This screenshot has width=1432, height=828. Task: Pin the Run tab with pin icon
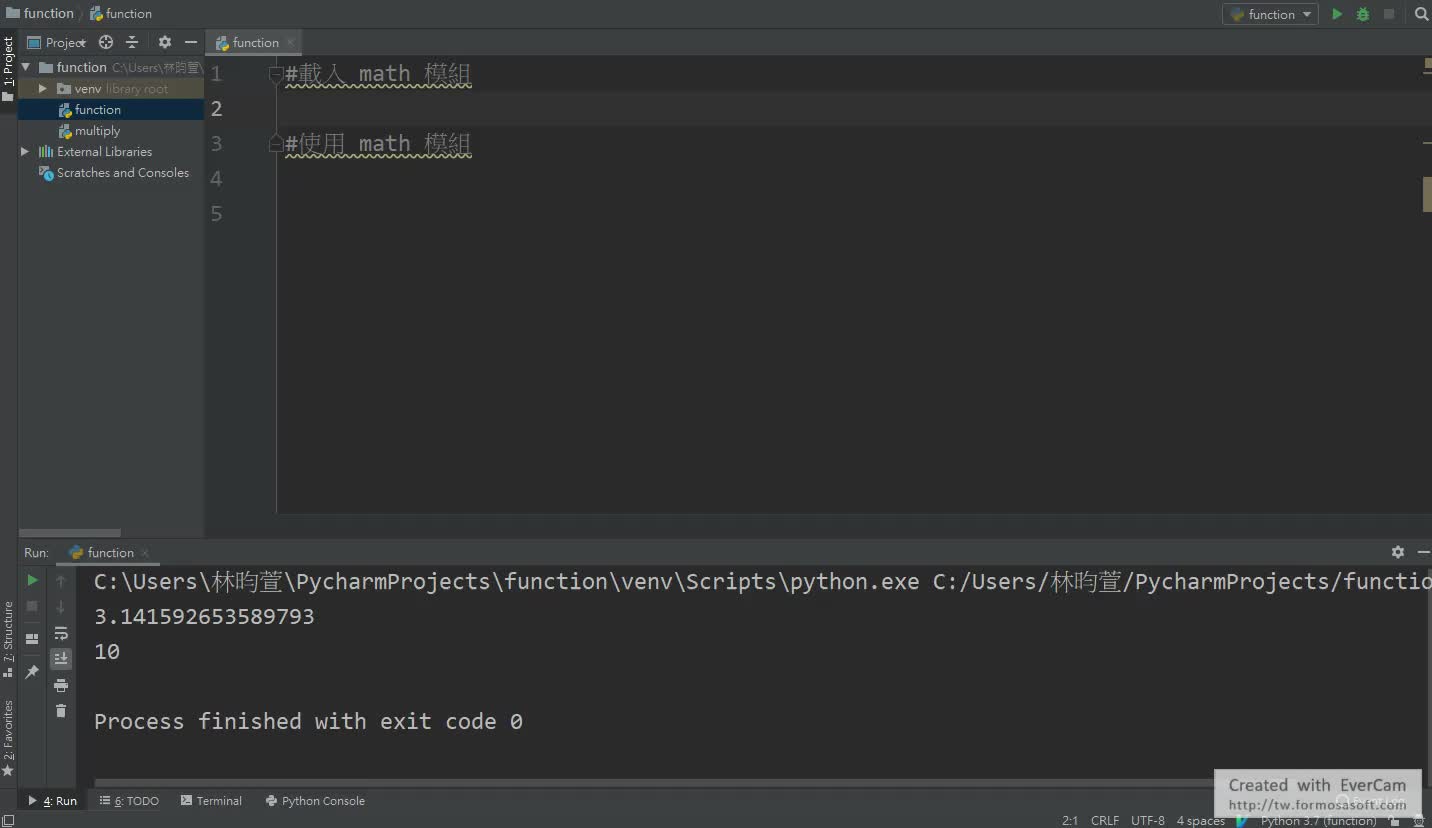pyautogui.click(x=32, y=672)
